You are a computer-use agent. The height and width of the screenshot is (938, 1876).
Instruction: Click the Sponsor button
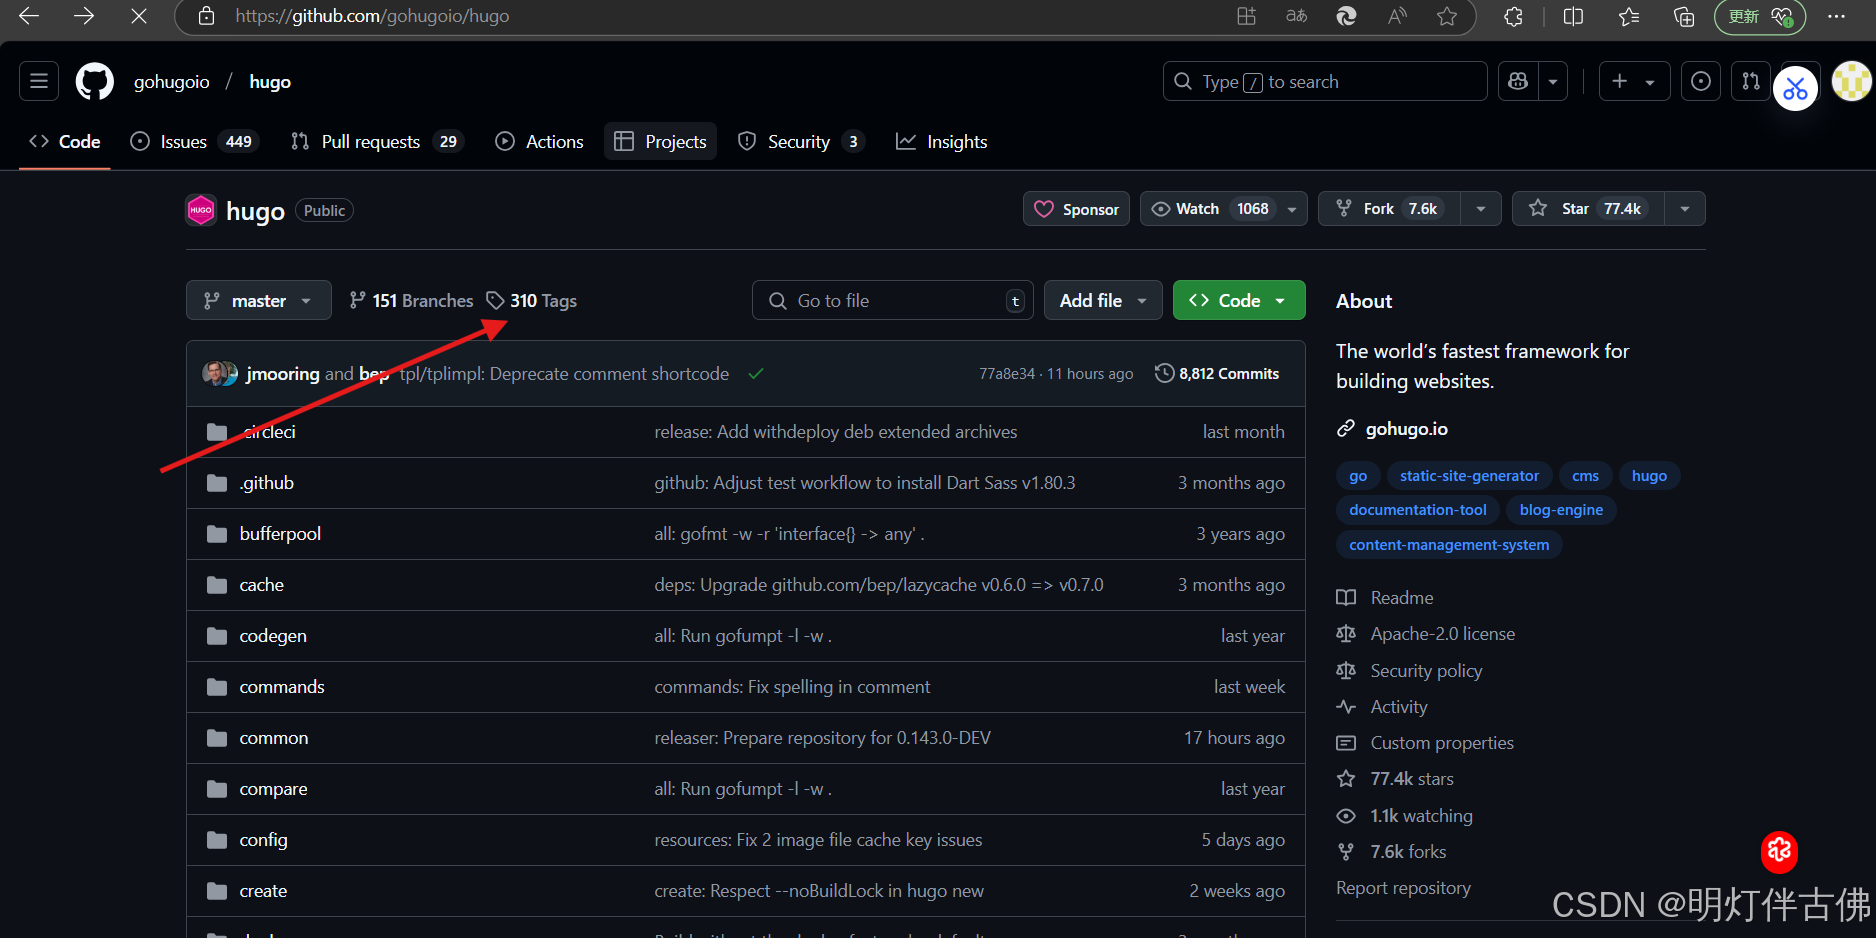[1076, 209]
